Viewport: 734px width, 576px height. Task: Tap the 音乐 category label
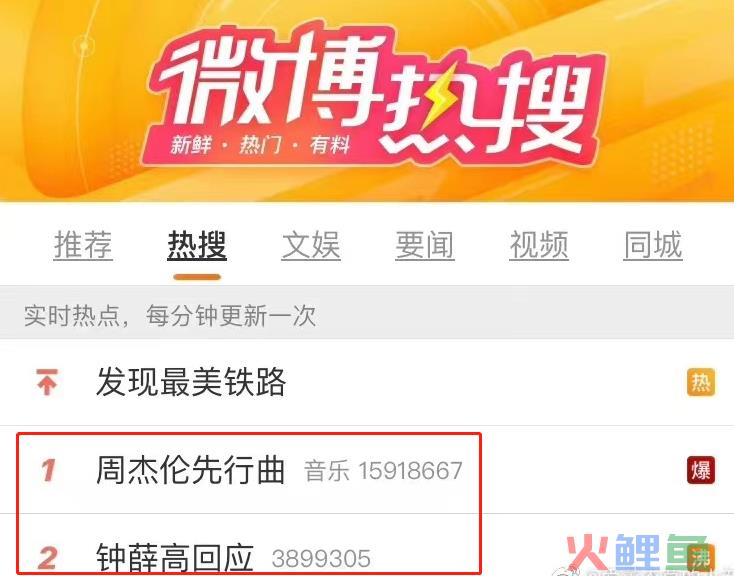tap(327, 471)
